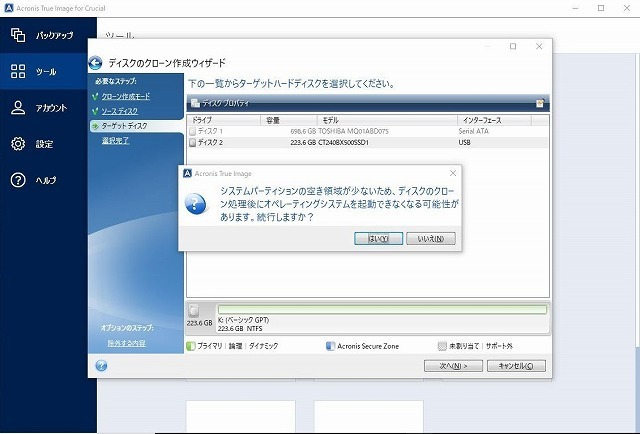Click the Acronis Secure Zone legend icon
This screenshot has width=640, height=434.
330,346
